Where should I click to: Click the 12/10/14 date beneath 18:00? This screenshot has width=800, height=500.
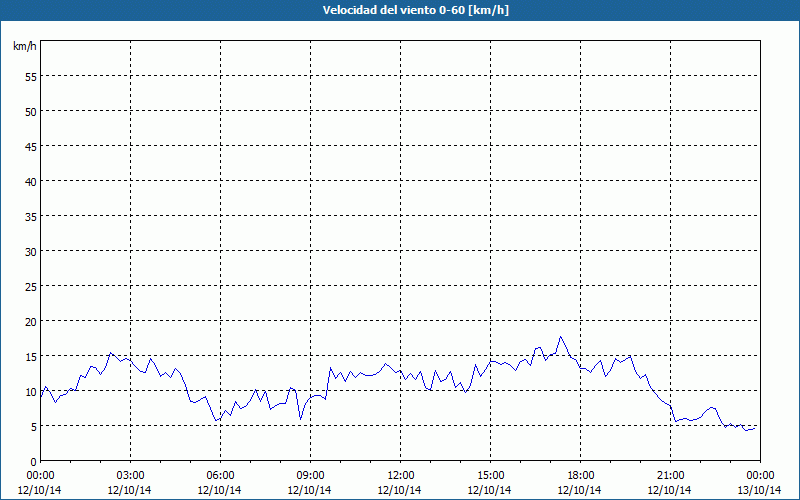(580, 490)
